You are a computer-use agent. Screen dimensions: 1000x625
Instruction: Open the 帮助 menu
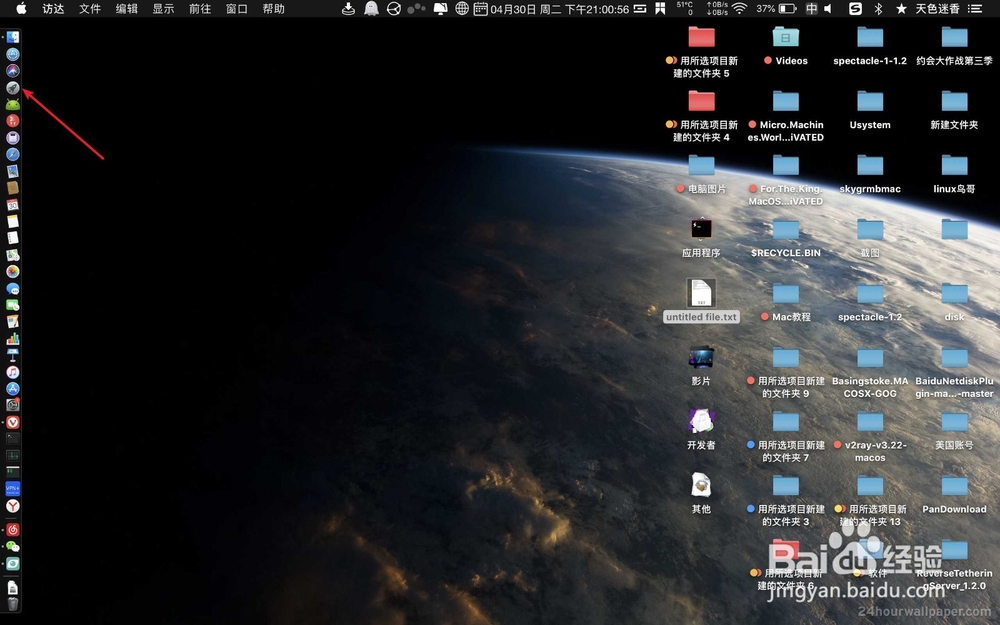coord(274,8)
